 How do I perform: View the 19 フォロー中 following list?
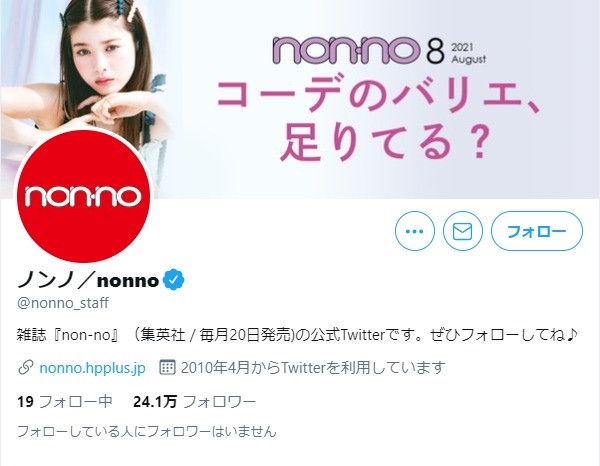(x=65, y=402)
